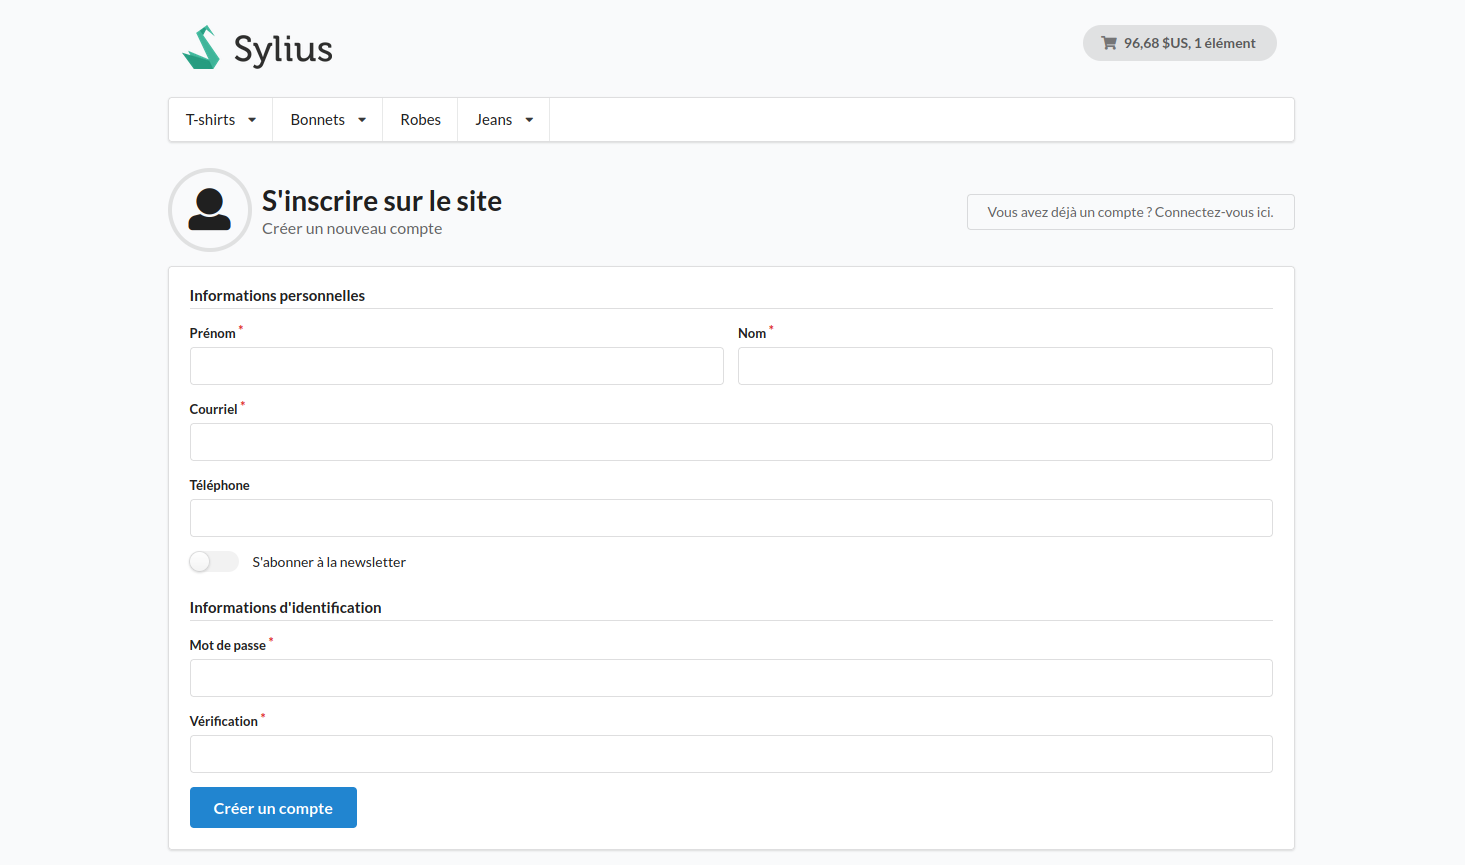The width and height of the screenshot is (1465, 865).
Task: Open the T-shirts category label
Action: pos(210,120)
